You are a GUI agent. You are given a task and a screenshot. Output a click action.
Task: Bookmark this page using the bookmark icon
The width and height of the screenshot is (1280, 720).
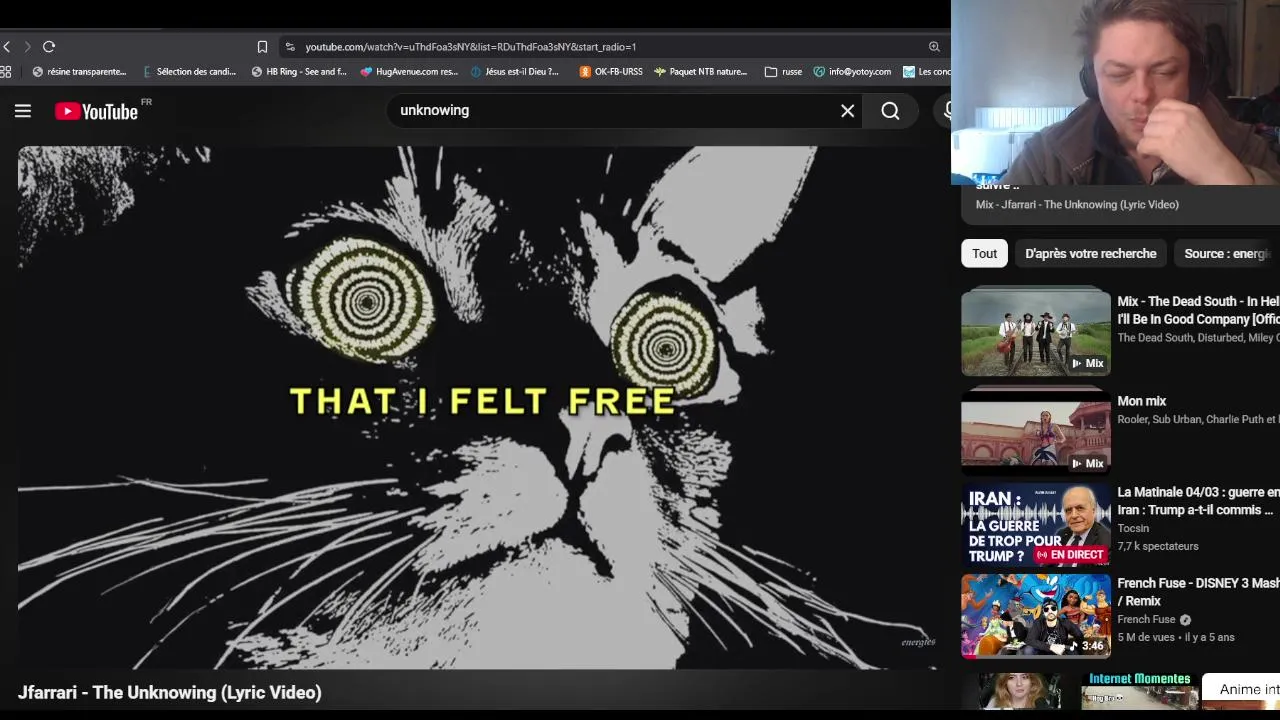pos(262,47)
